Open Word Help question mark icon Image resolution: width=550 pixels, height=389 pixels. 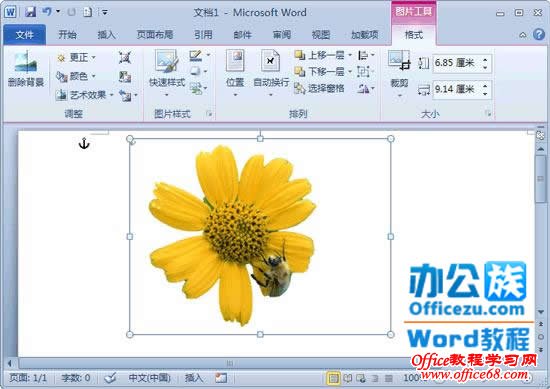pyautogui.click(x=539, y=34)
